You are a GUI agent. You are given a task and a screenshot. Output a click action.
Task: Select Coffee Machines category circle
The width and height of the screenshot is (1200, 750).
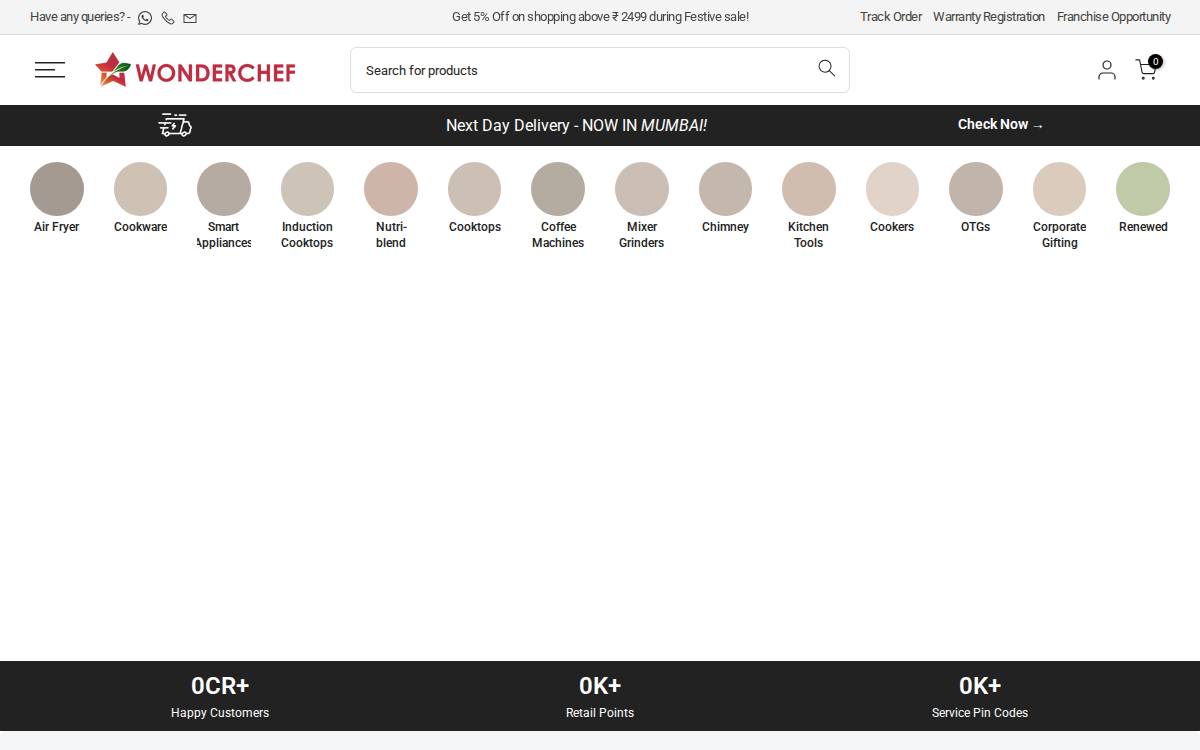point(558,189)
